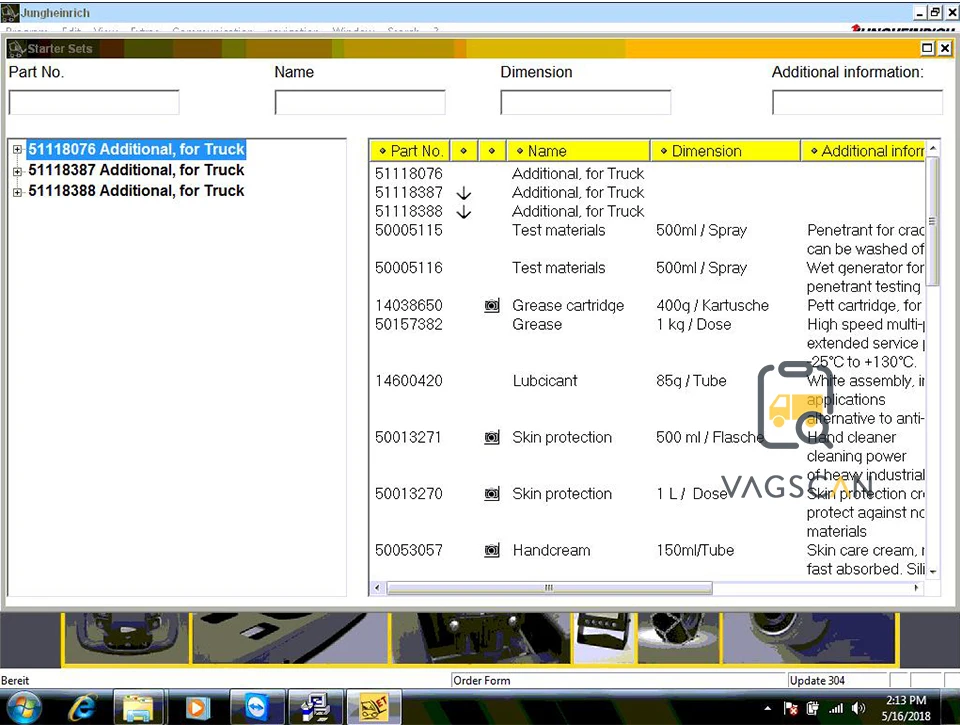Click the first narrow diamond column header

[x=464, y=151]
